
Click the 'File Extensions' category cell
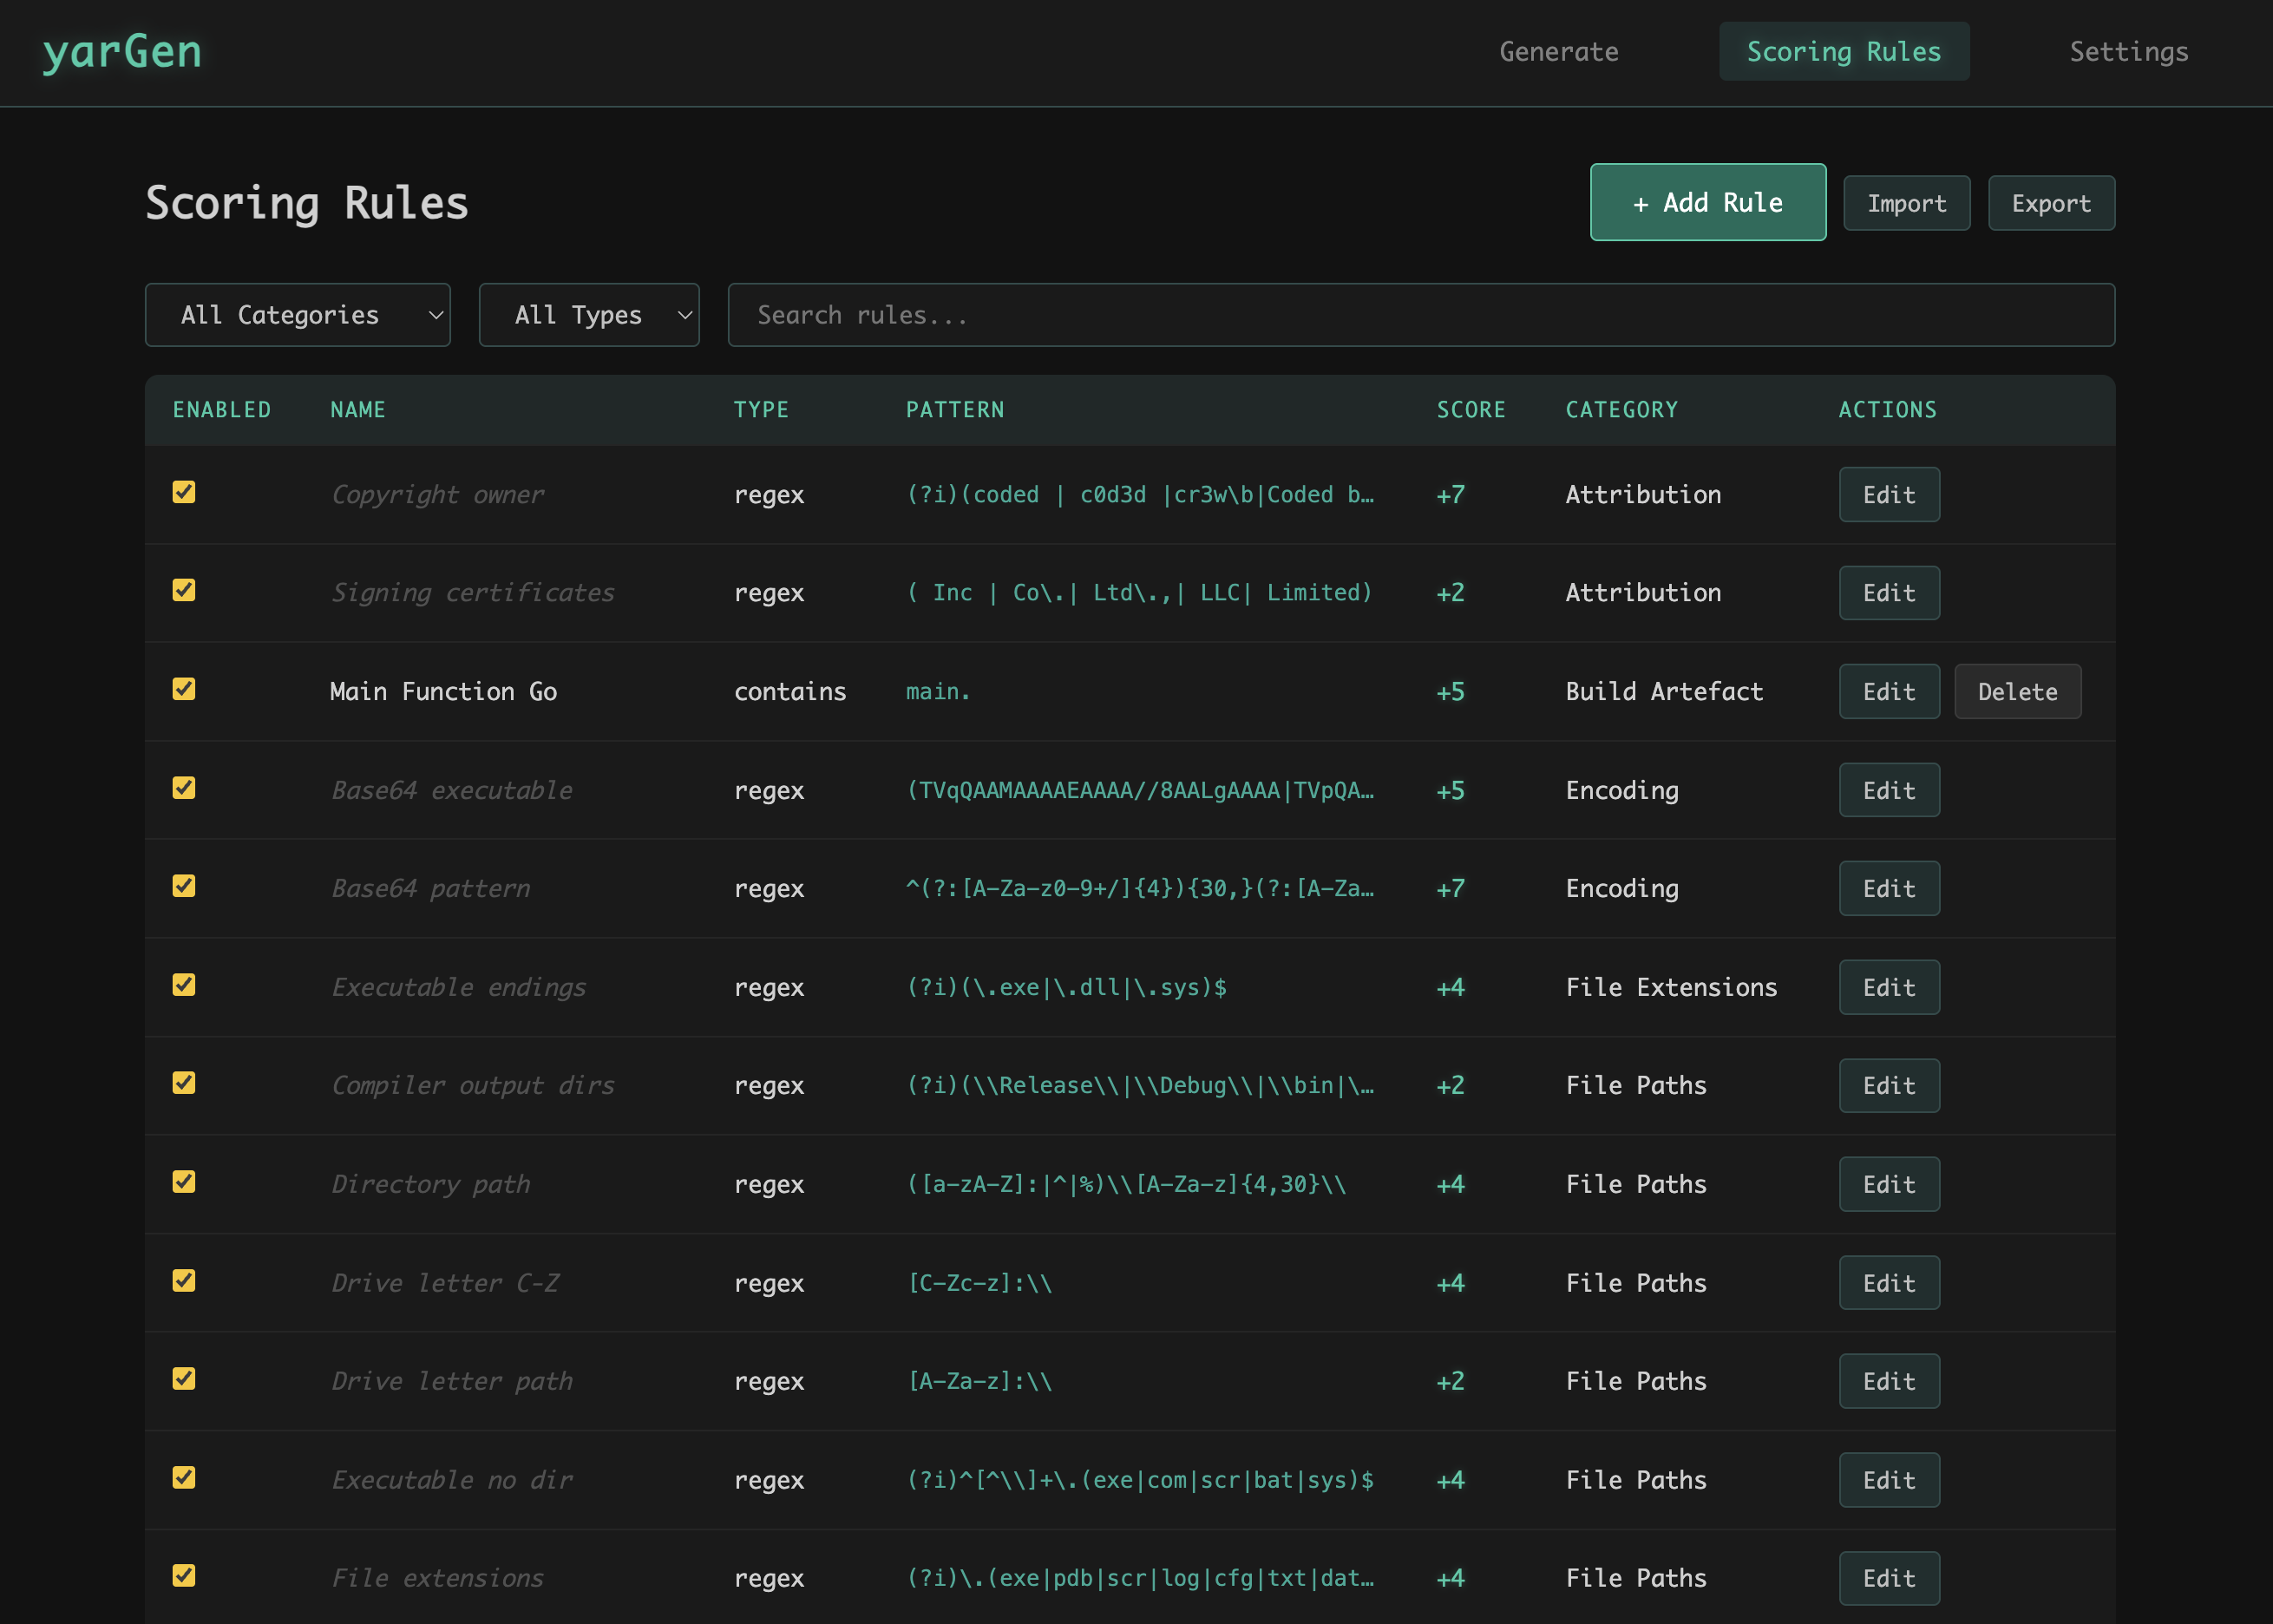click(1671, 988)
